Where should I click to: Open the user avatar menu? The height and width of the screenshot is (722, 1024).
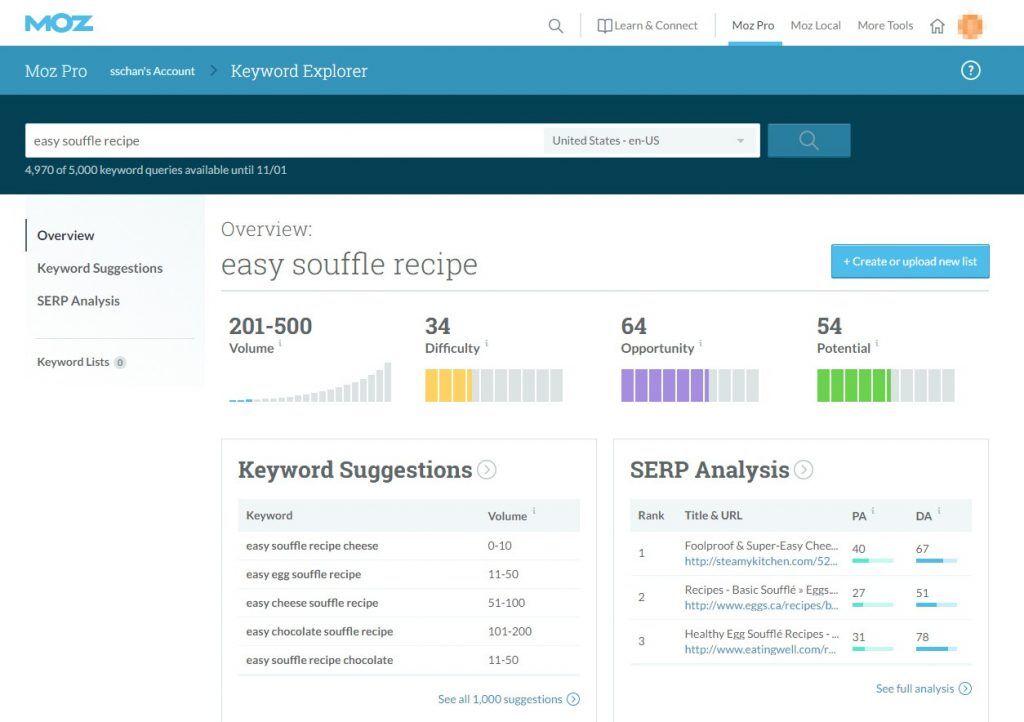(970, 26)
